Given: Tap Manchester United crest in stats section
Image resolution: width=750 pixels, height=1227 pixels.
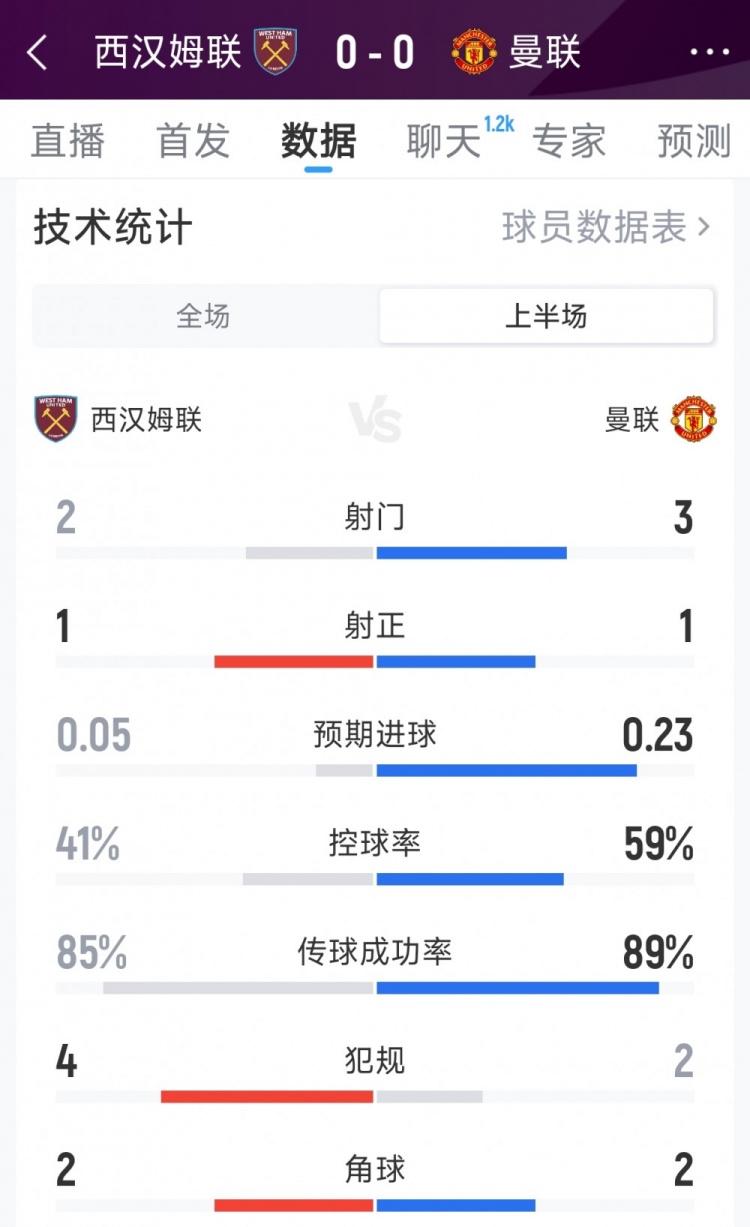Looking at the screenshot, I should (694, 419).
